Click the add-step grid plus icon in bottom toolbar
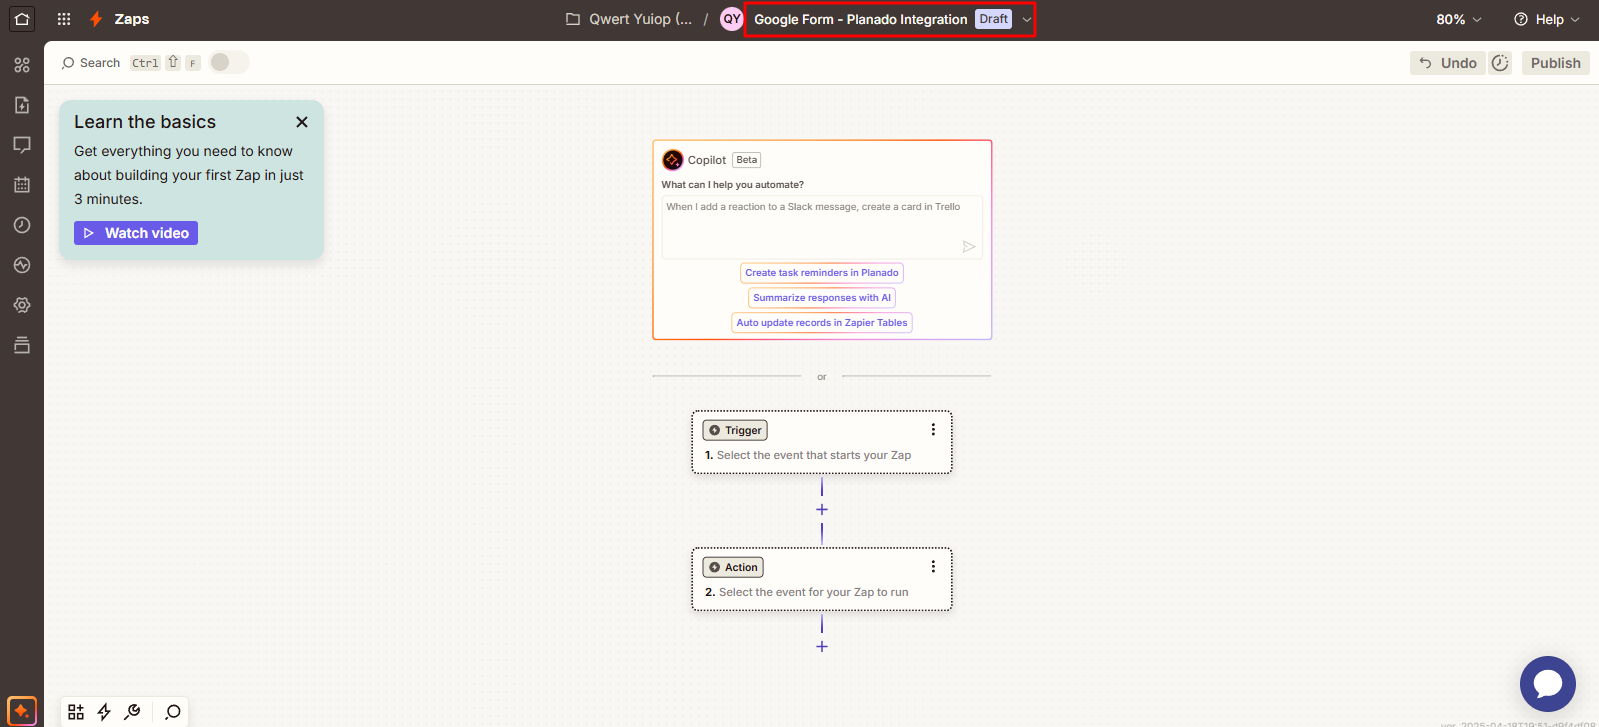 76,712
